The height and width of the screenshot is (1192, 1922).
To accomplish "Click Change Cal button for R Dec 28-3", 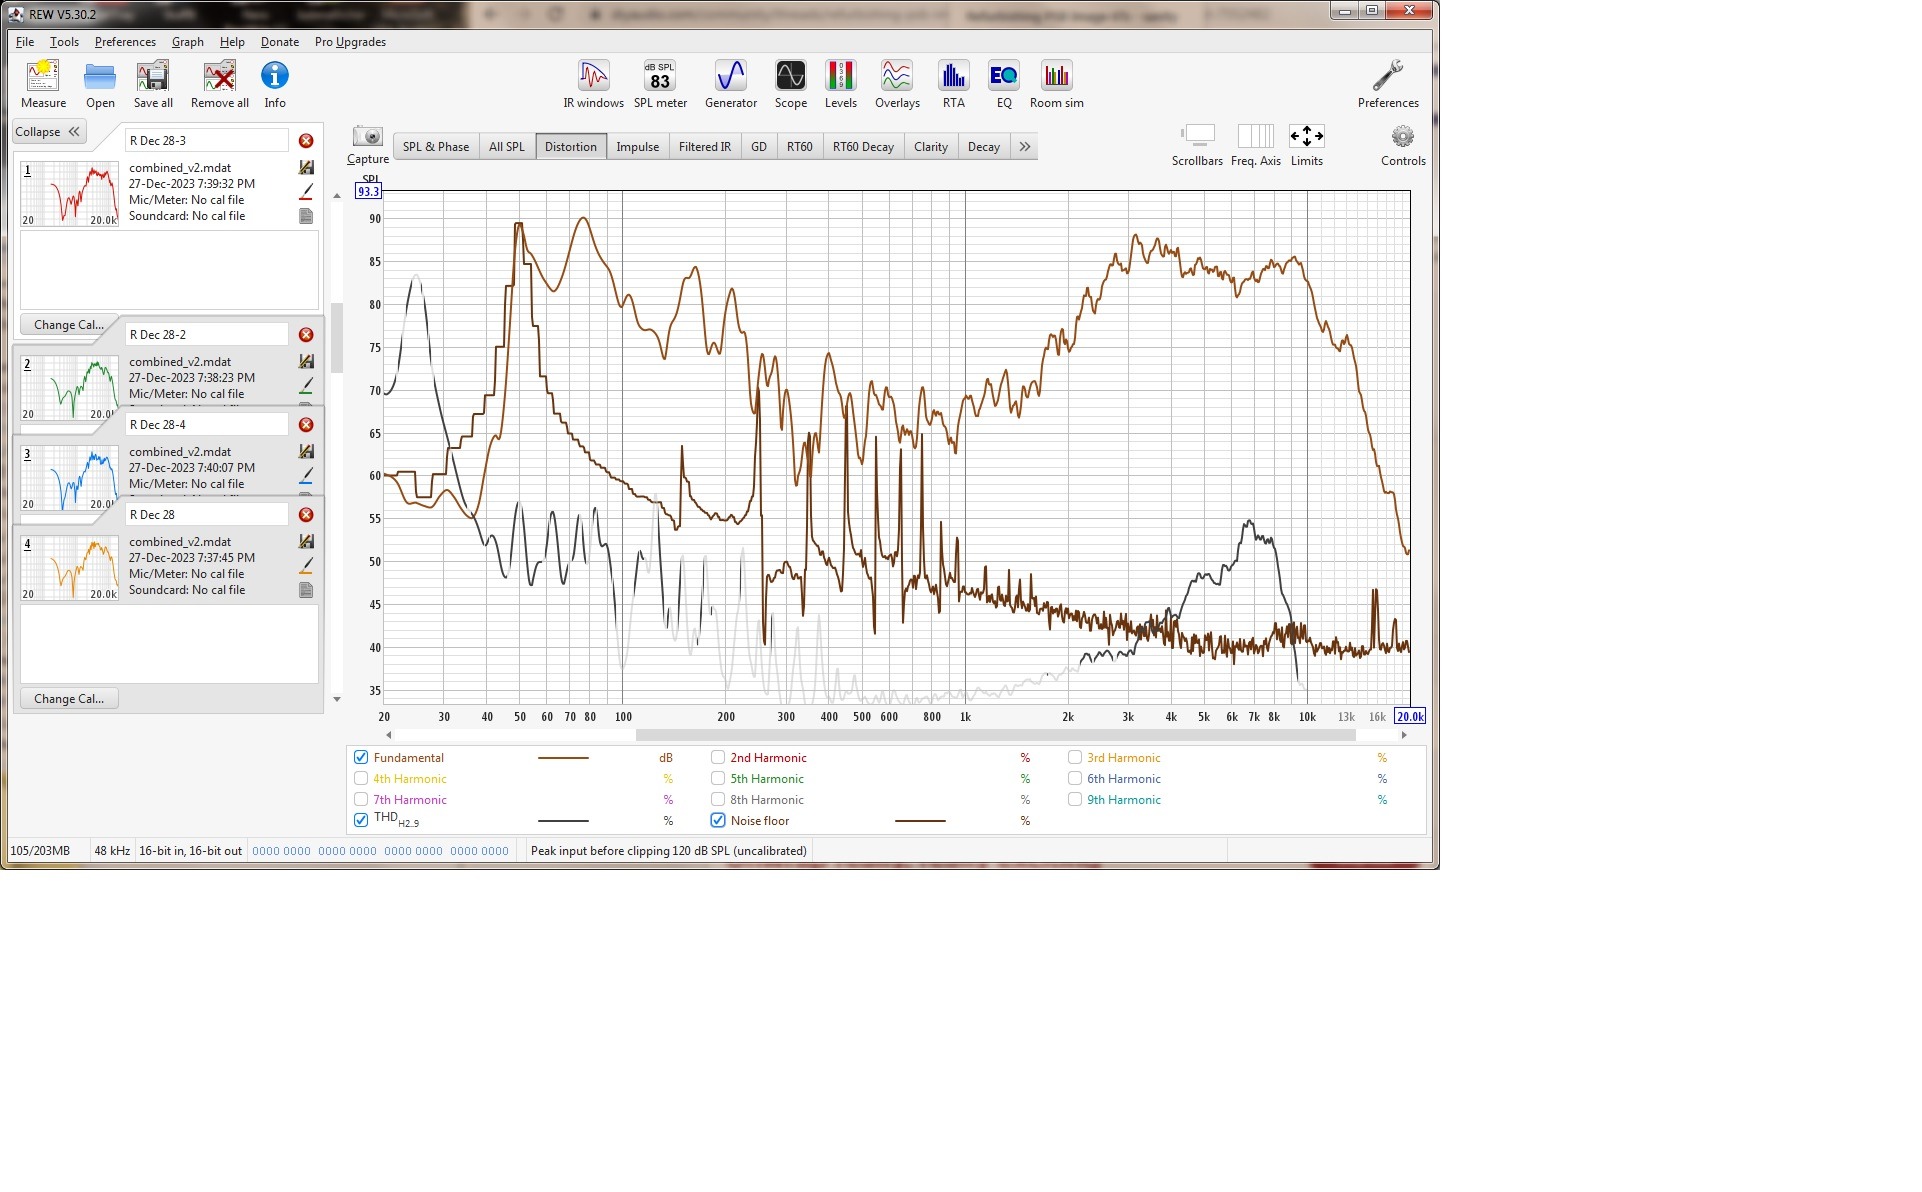I will click(69, 325).
